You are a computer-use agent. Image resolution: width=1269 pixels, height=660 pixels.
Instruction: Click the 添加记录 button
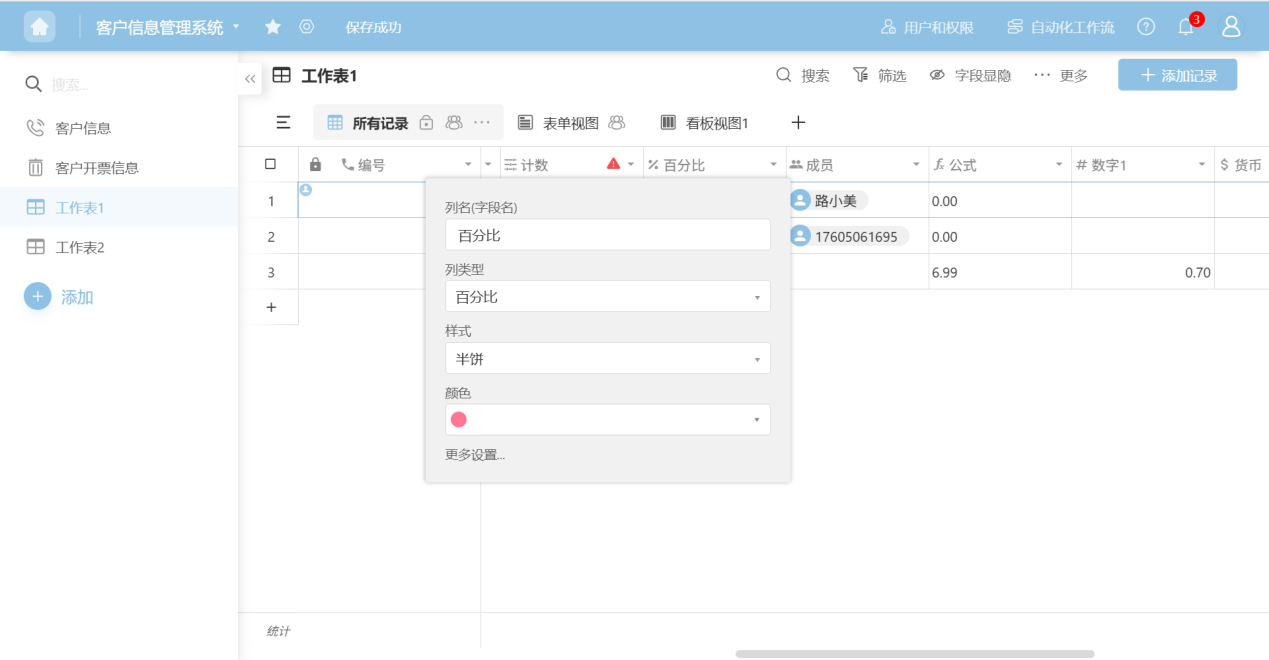[1177, 75]
